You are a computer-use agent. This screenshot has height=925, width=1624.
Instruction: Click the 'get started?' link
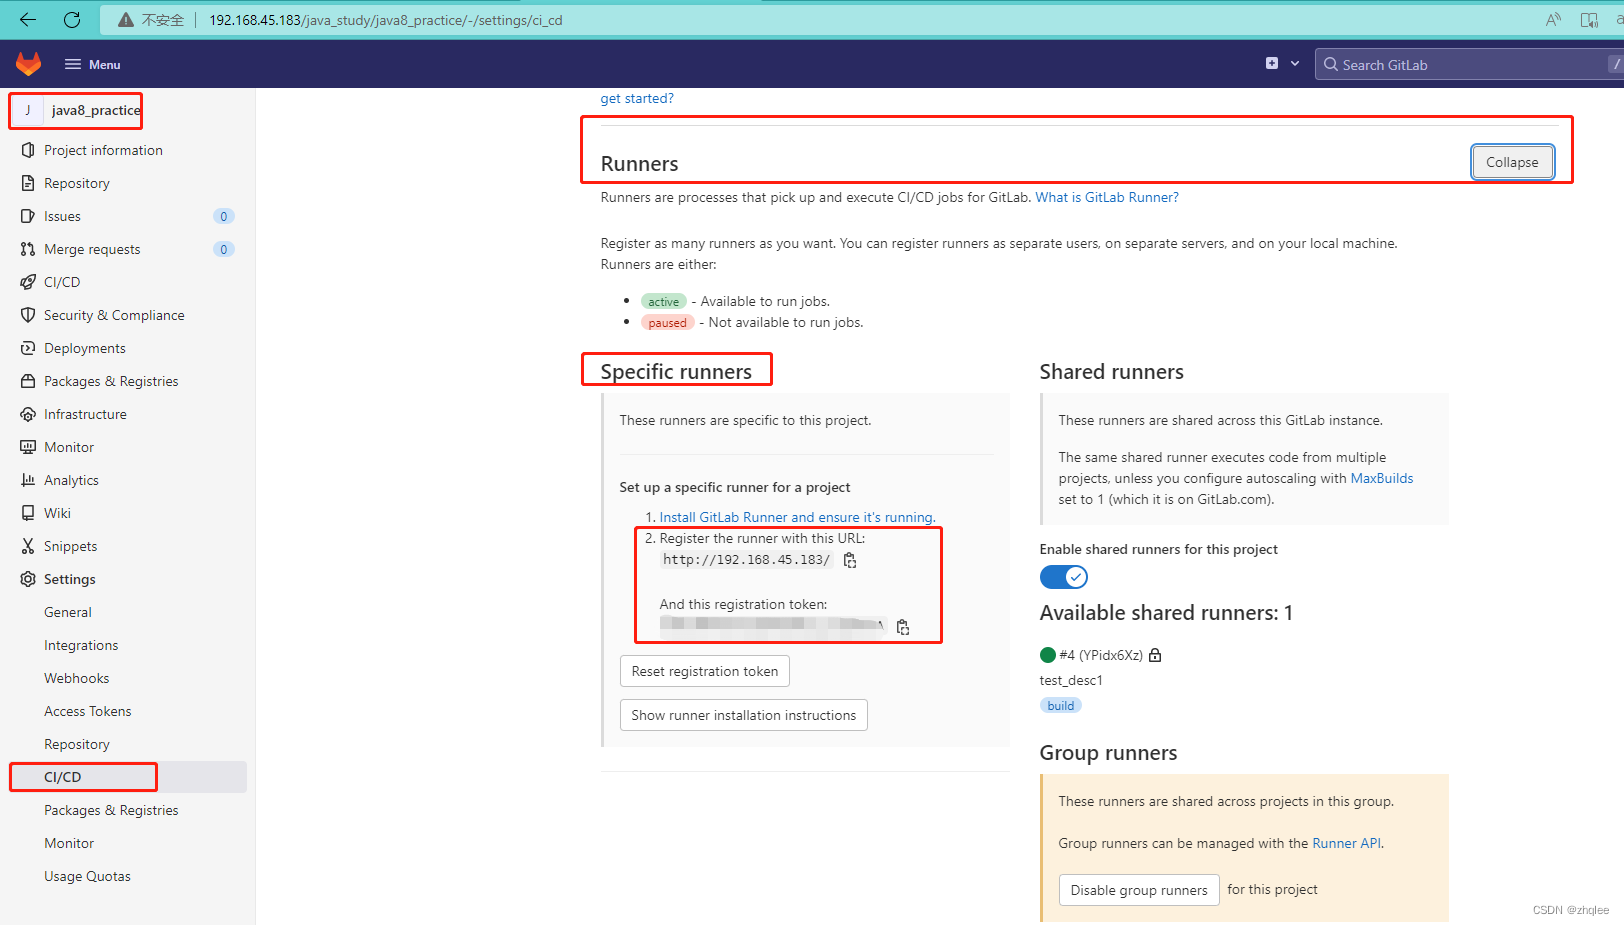[x=637, y=98]
